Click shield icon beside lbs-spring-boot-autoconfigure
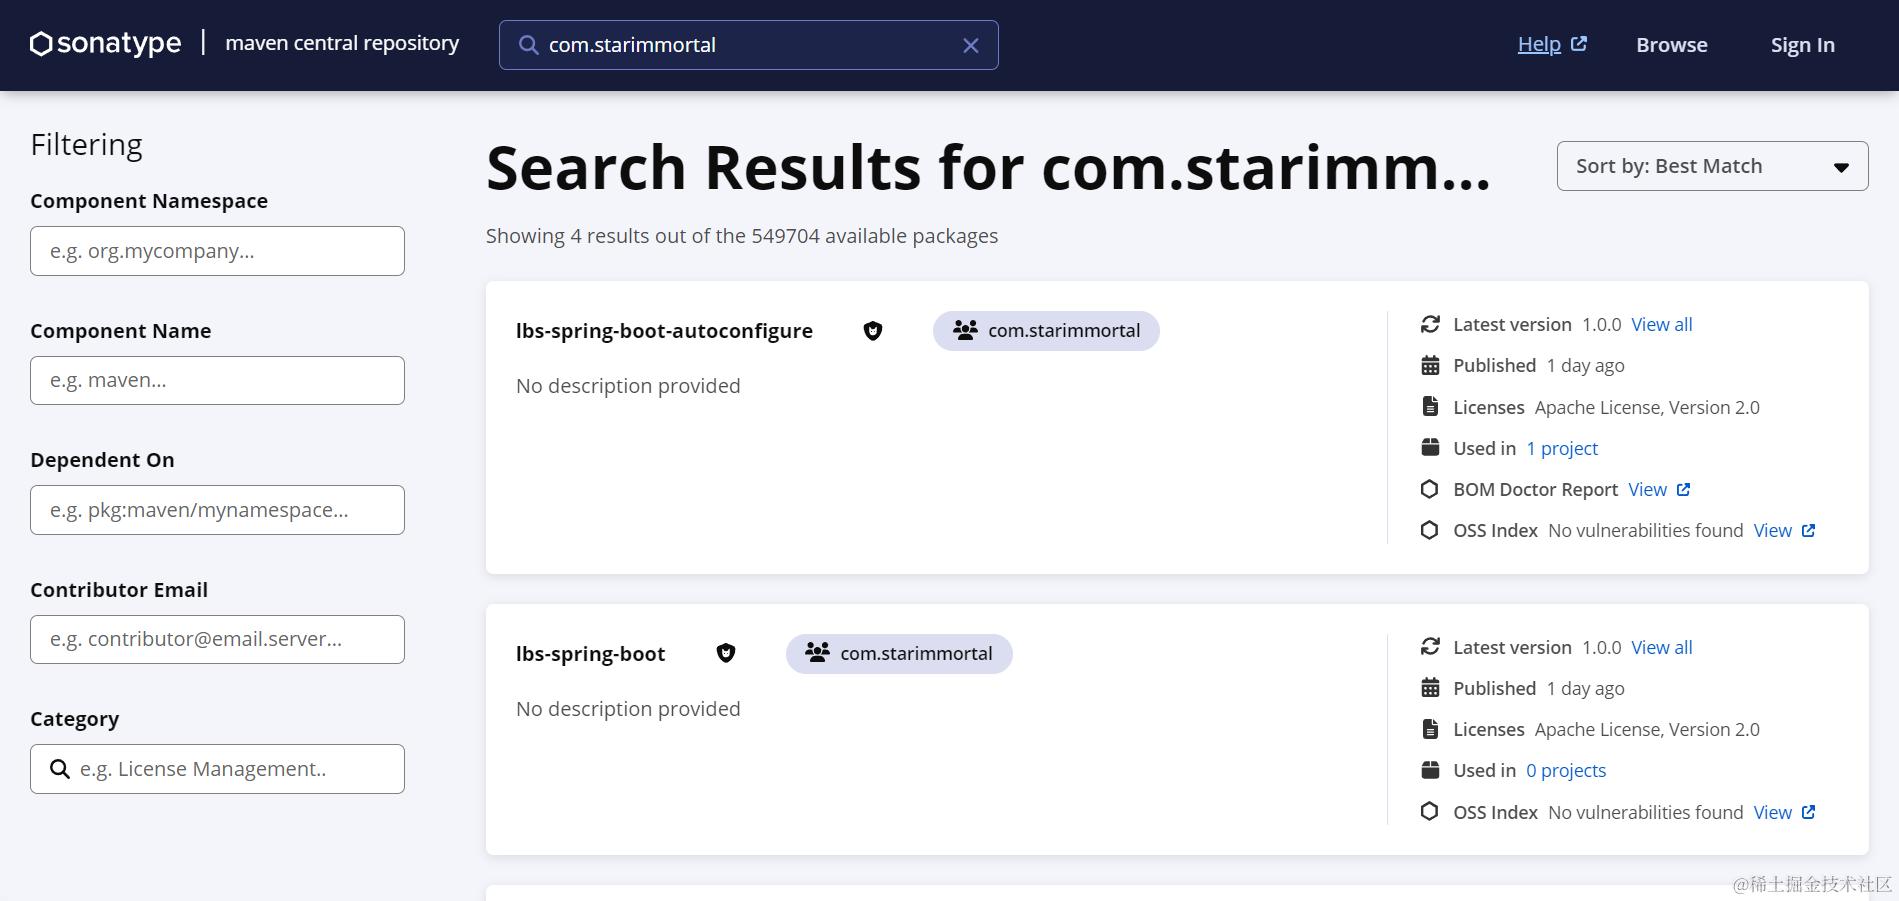The height and width of the screenshot is (901, 1899). (x=873, y=331)
